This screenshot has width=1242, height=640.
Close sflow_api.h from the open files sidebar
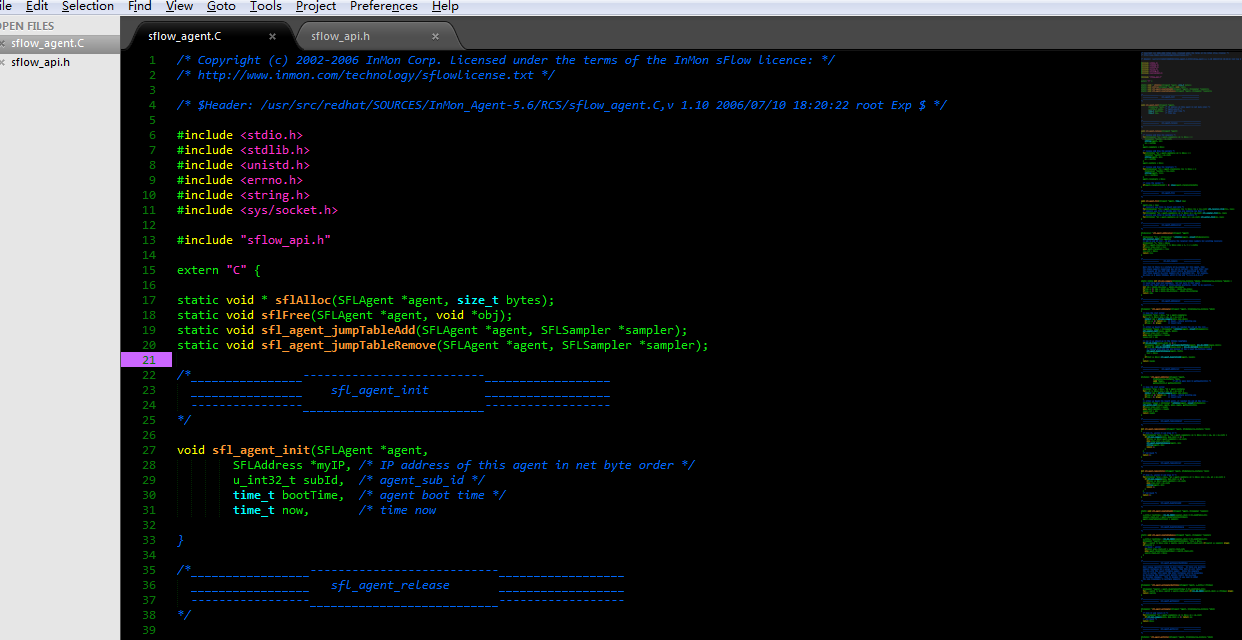pos(3,62)
